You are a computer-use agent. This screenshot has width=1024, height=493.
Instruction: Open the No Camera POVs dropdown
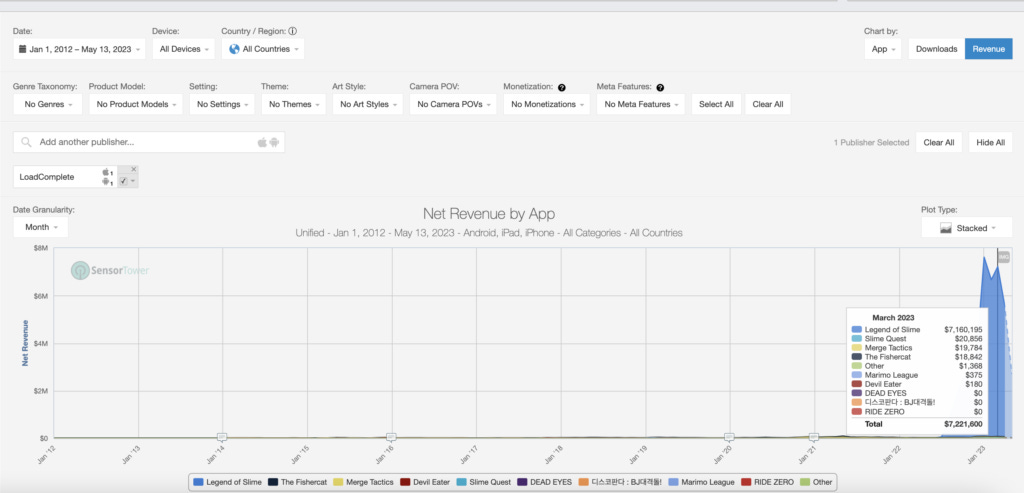point(453,104)
